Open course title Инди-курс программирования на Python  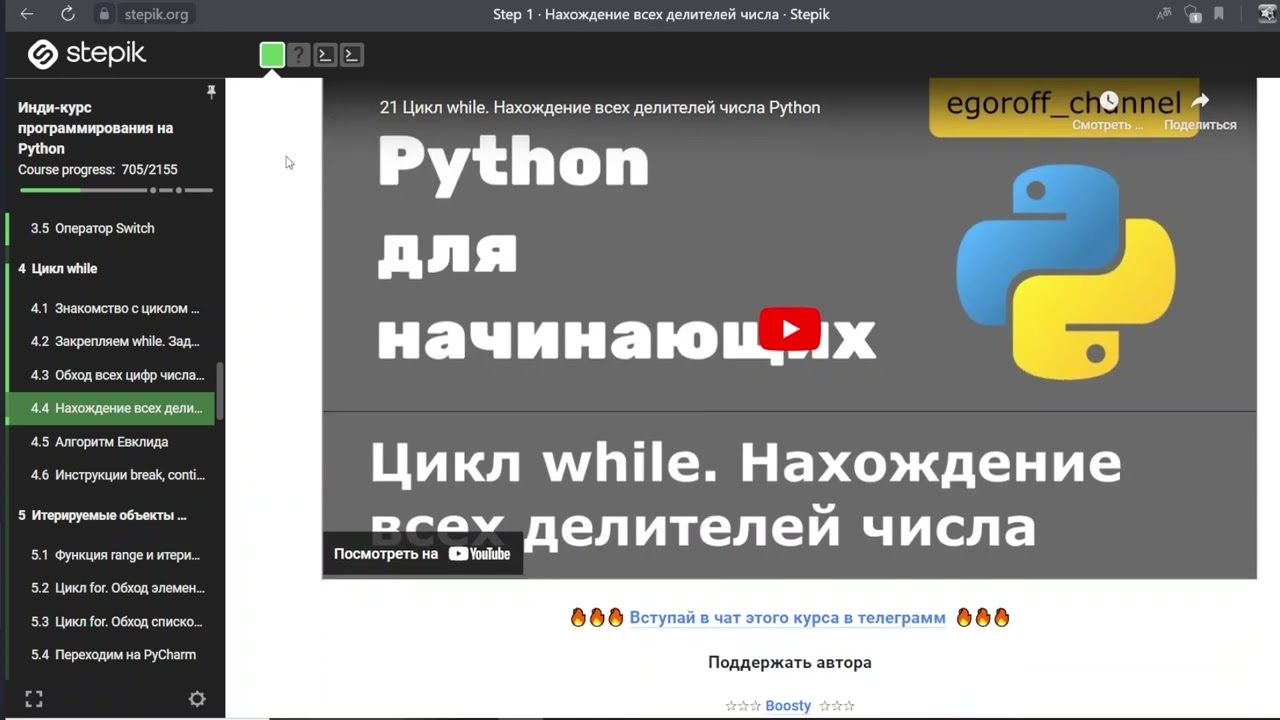(96, 128)
